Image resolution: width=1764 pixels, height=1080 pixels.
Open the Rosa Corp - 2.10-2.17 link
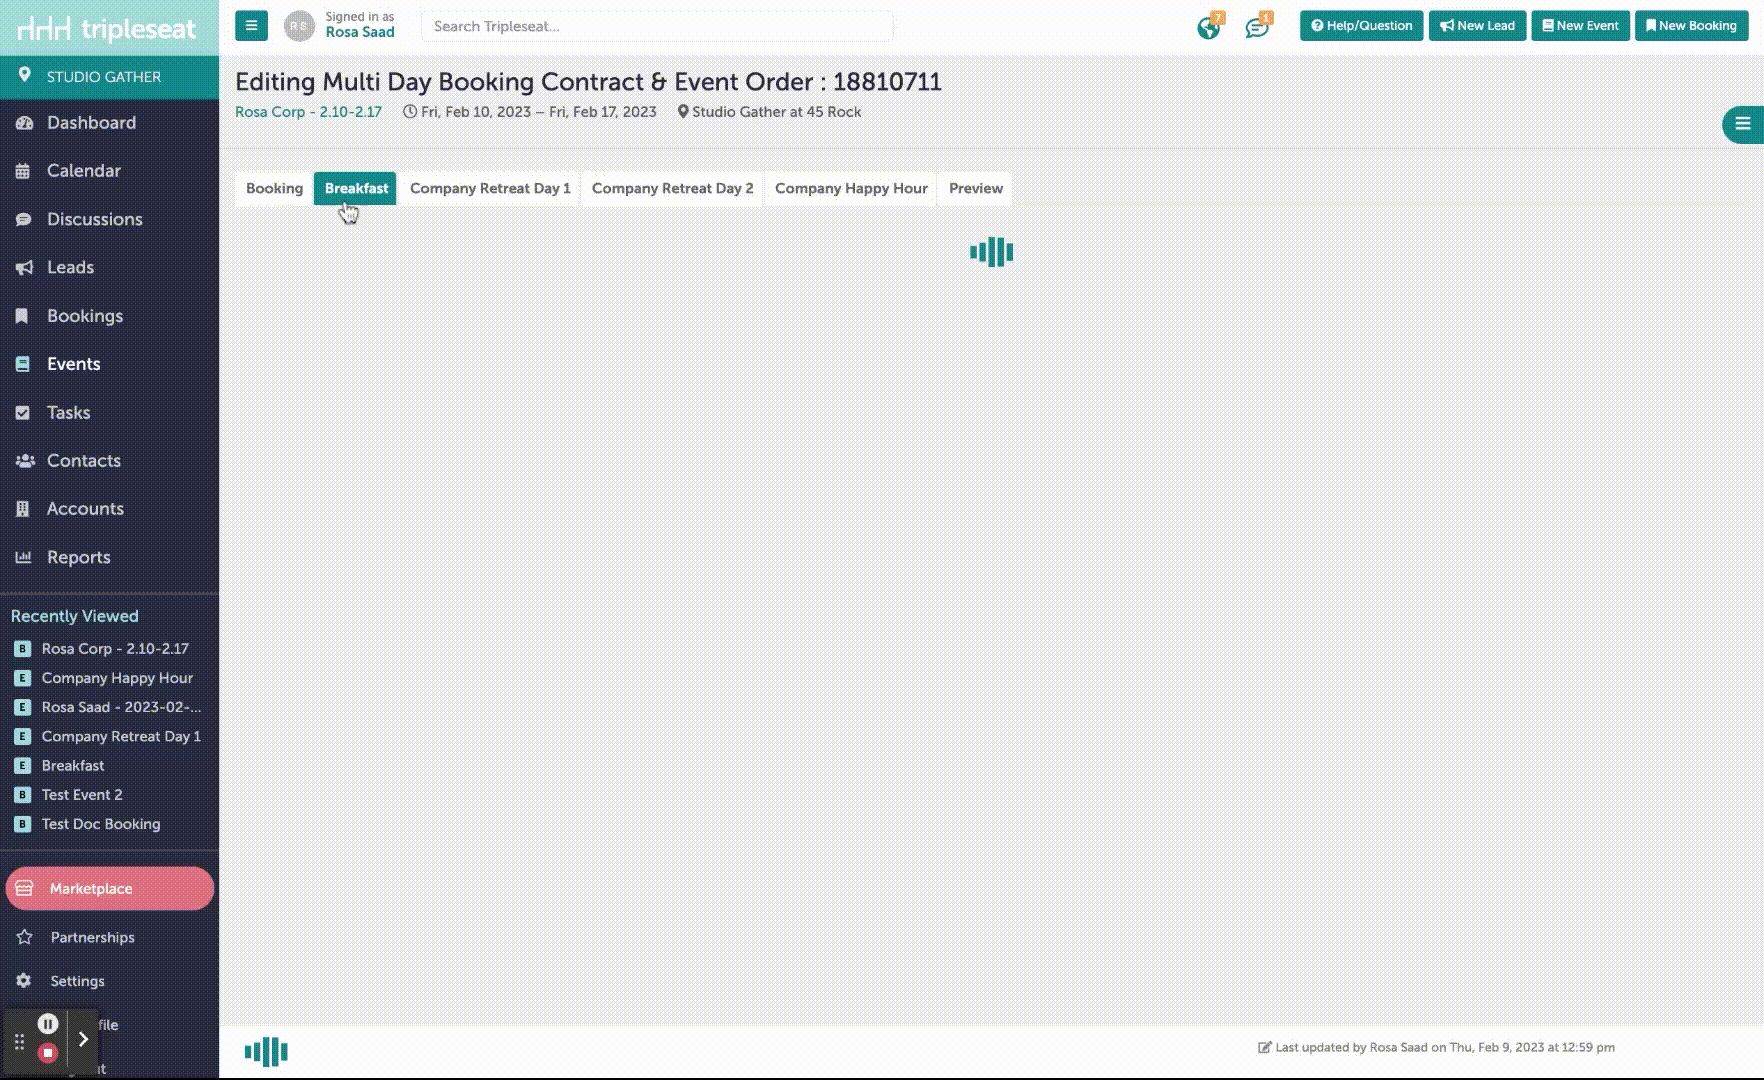coord(308,112)
